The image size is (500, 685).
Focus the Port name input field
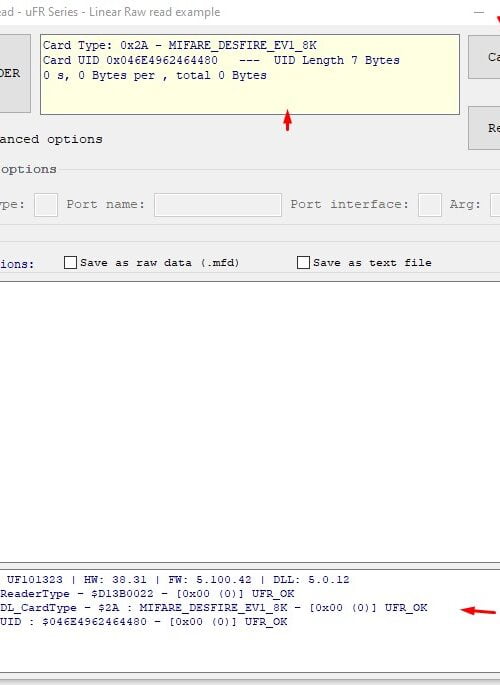(x=217, y=205)
